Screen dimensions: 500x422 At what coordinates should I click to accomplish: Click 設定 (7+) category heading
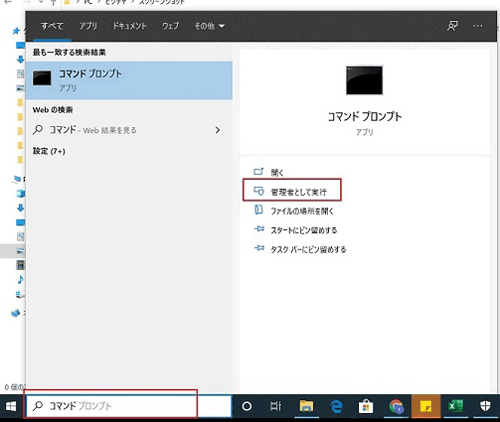(49, 151)
